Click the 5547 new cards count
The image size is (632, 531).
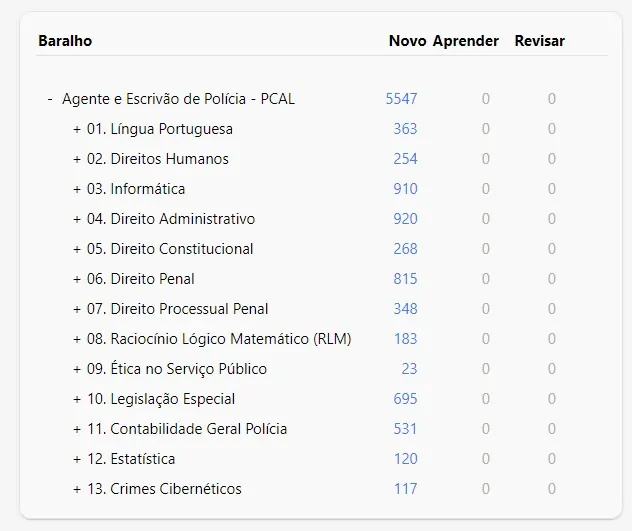[x=401, y=99]
